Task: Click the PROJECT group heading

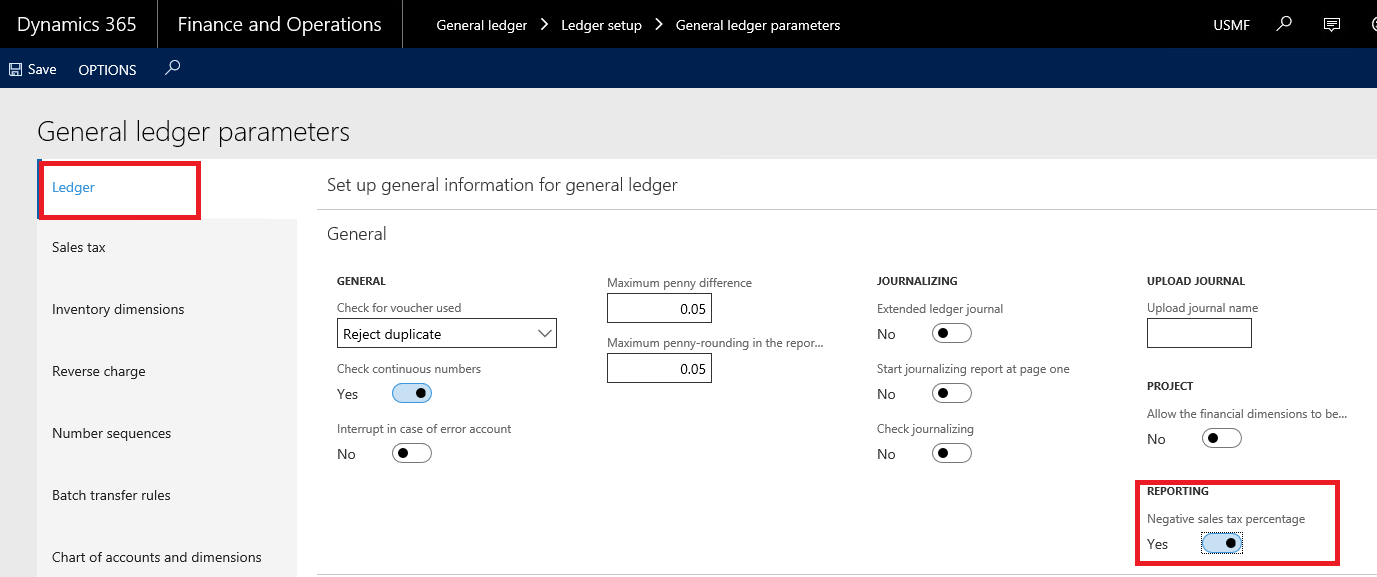Action: (x=1170, y=386)
